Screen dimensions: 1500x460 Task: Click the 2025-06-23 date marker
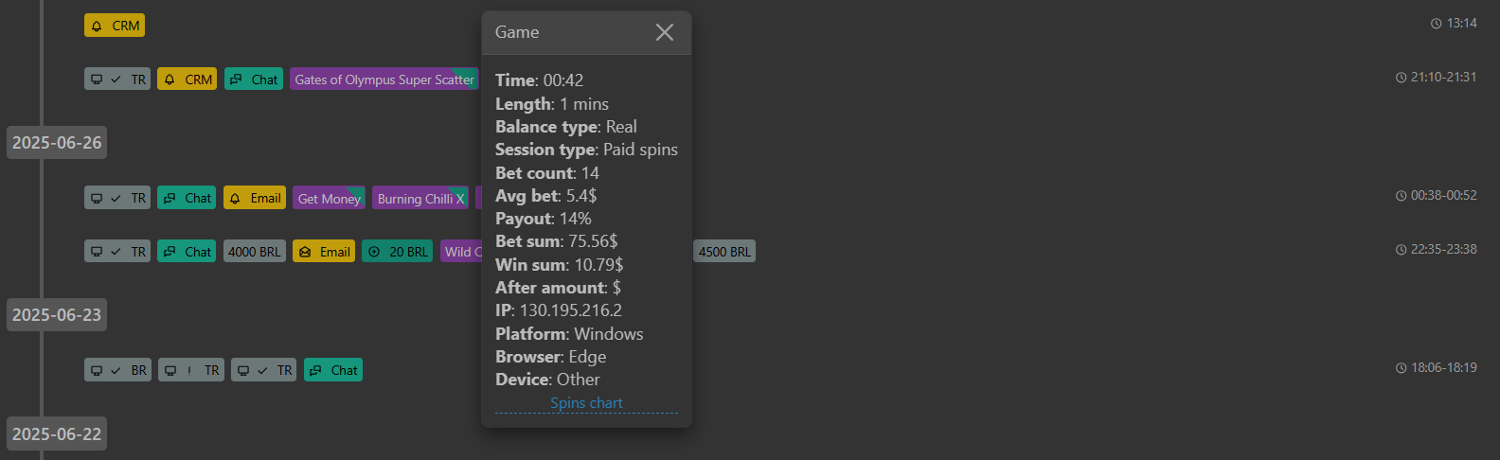(57, 315)
